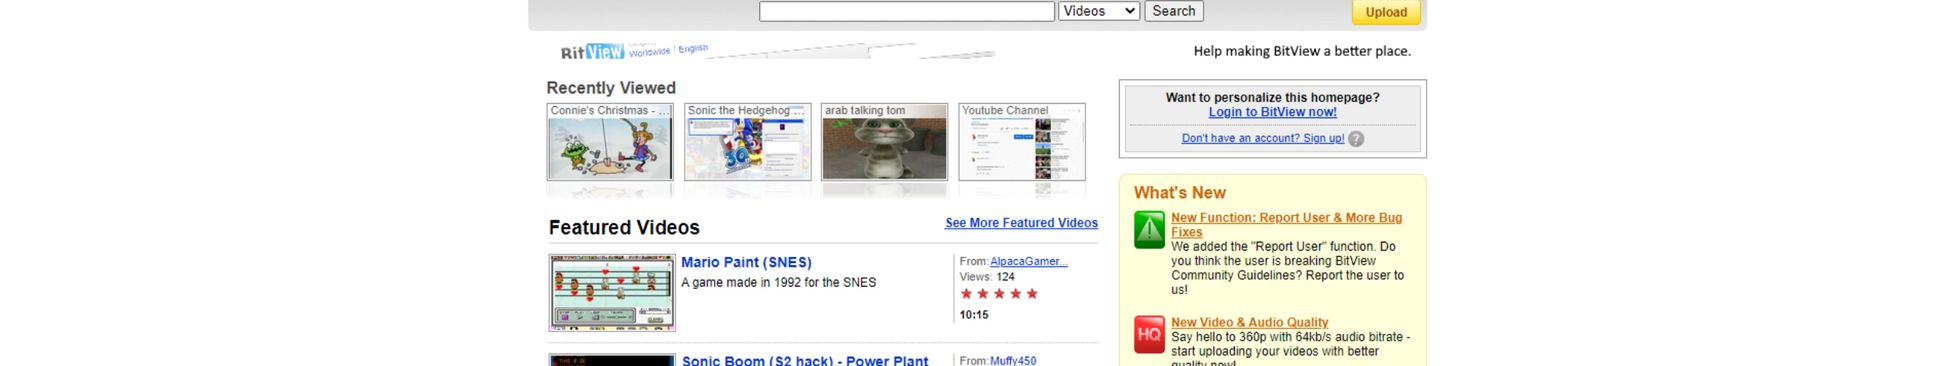Viewport: 1950px width, 366px height.
Task: Open the Youtube Channel thumbnail
Action: click(x=1022, y=142)
